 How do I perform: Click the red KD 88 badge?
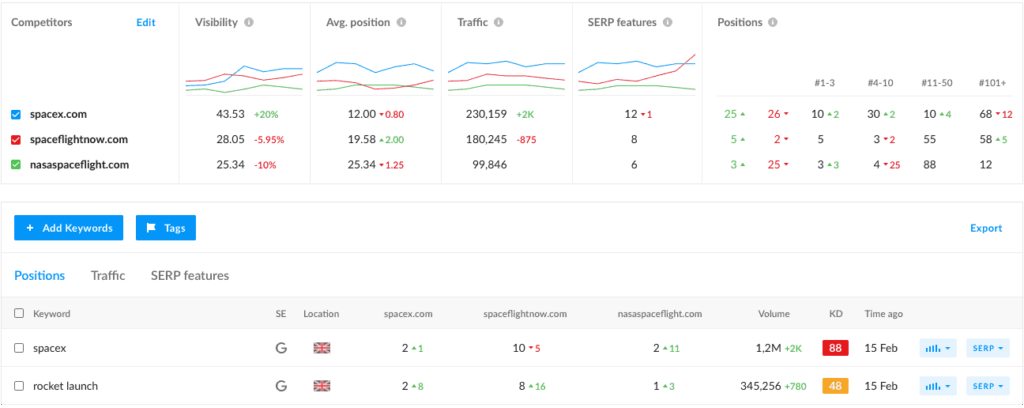pyautogui.click(x=835, y=348)
